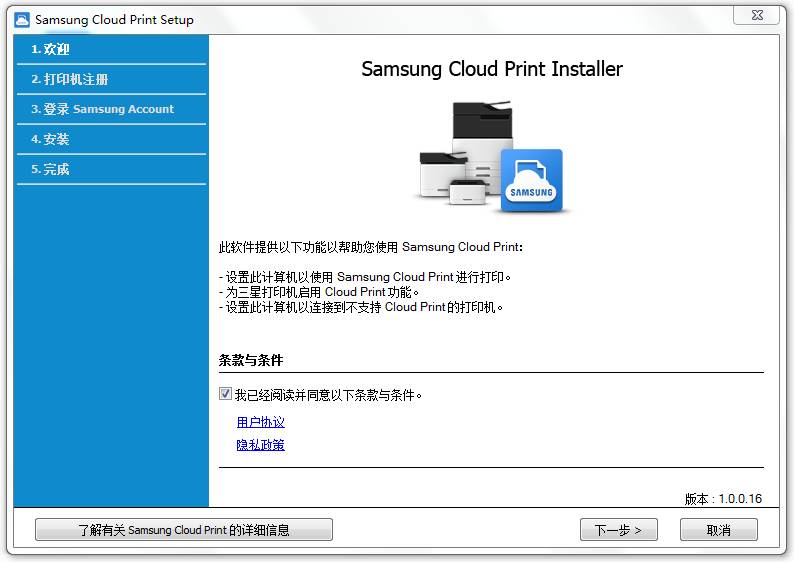Open the 用户协议 user agreement link
The width and height of the screenshot is (794, 562).
pos(260,422)
